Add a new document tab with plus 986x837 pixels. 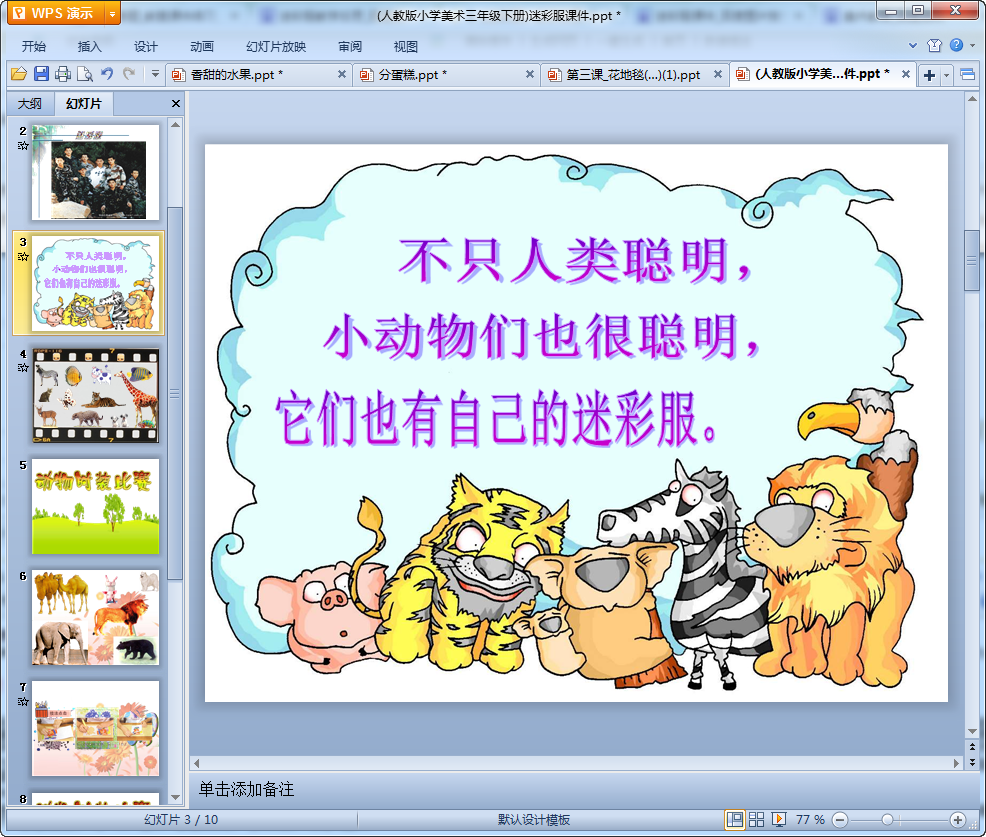click(929, 75)
